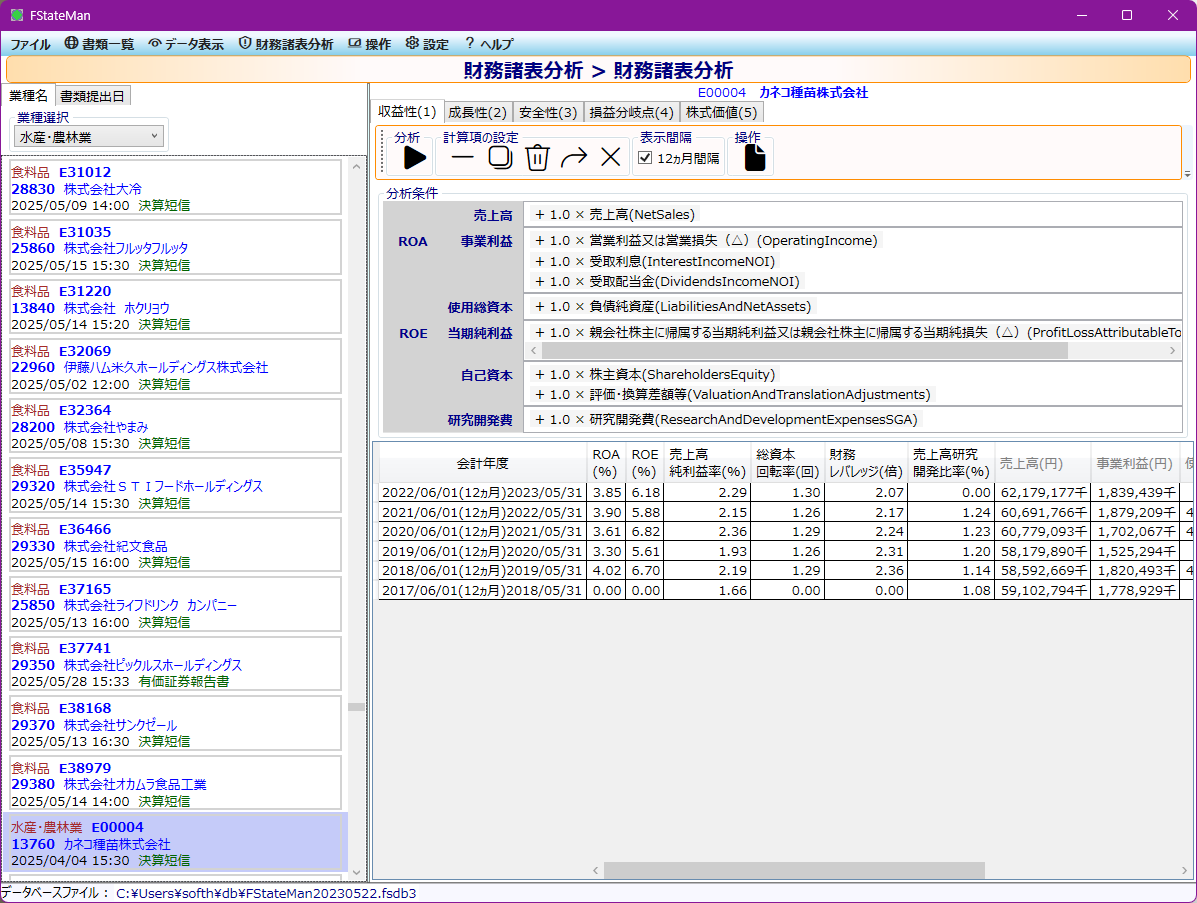Select company 株式会社オカムラ食品工業 in list

point(175,784)
